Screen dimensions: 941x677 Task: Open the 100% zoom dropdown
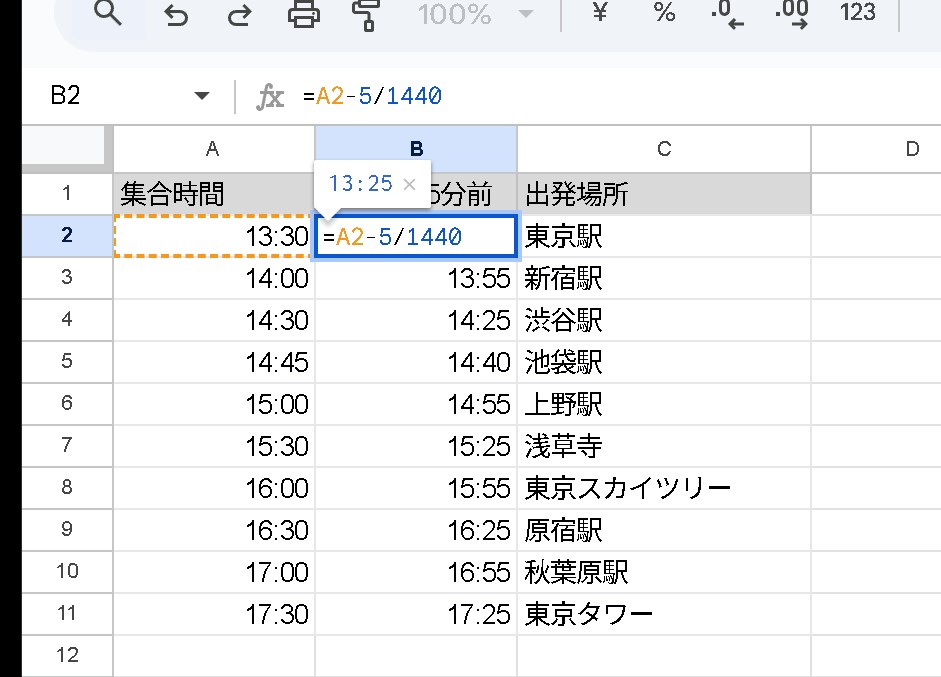pyautogui.click(x=474, y=14)
